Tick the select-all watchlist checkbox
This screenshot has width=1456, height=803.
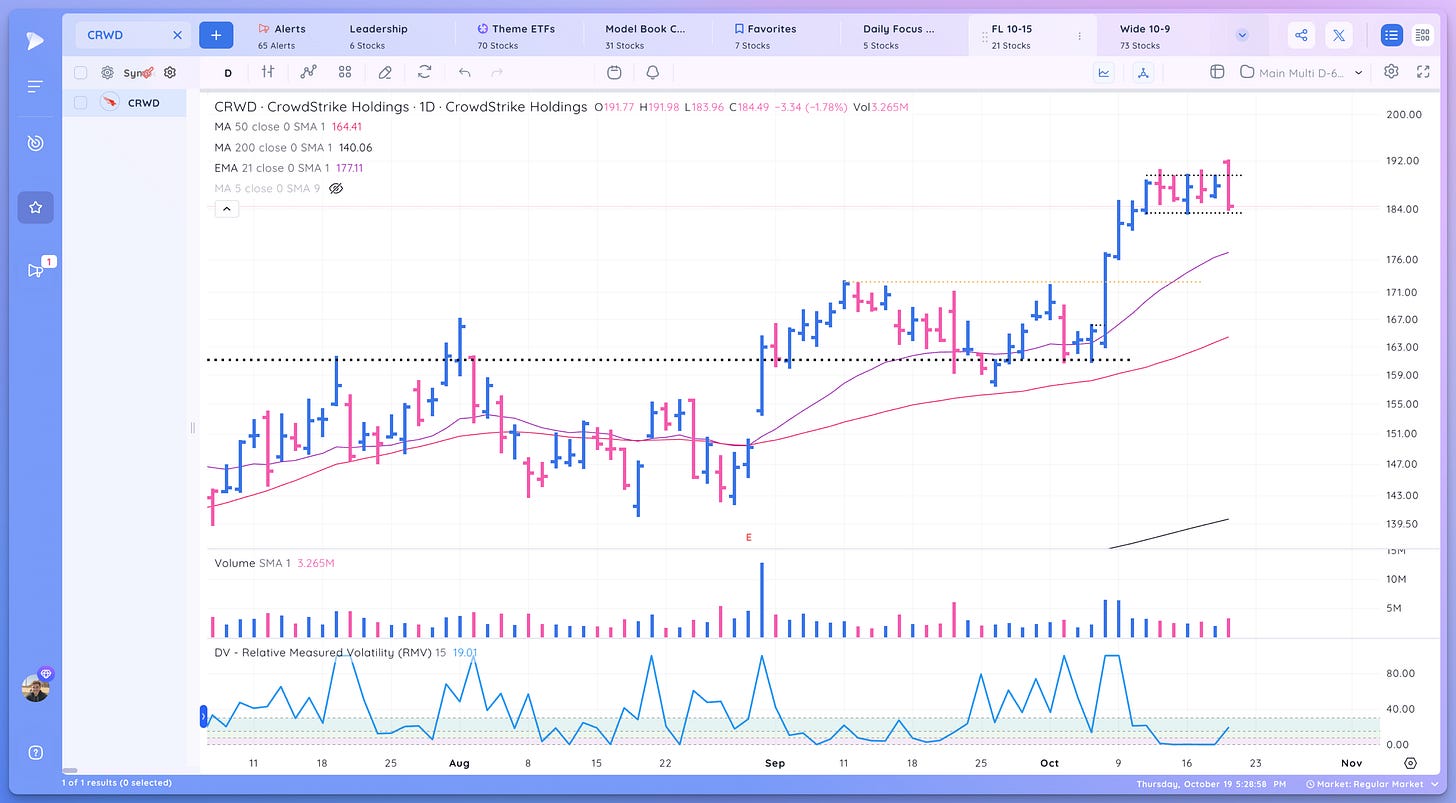click(80, 72)
